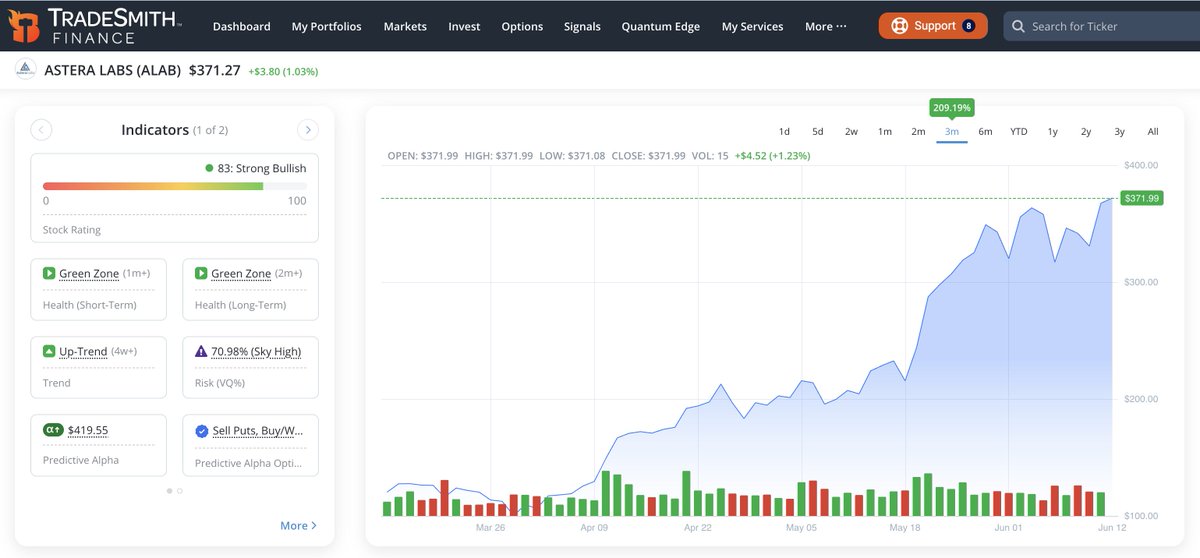Select the 2m chart range

(x=918, y=131)
